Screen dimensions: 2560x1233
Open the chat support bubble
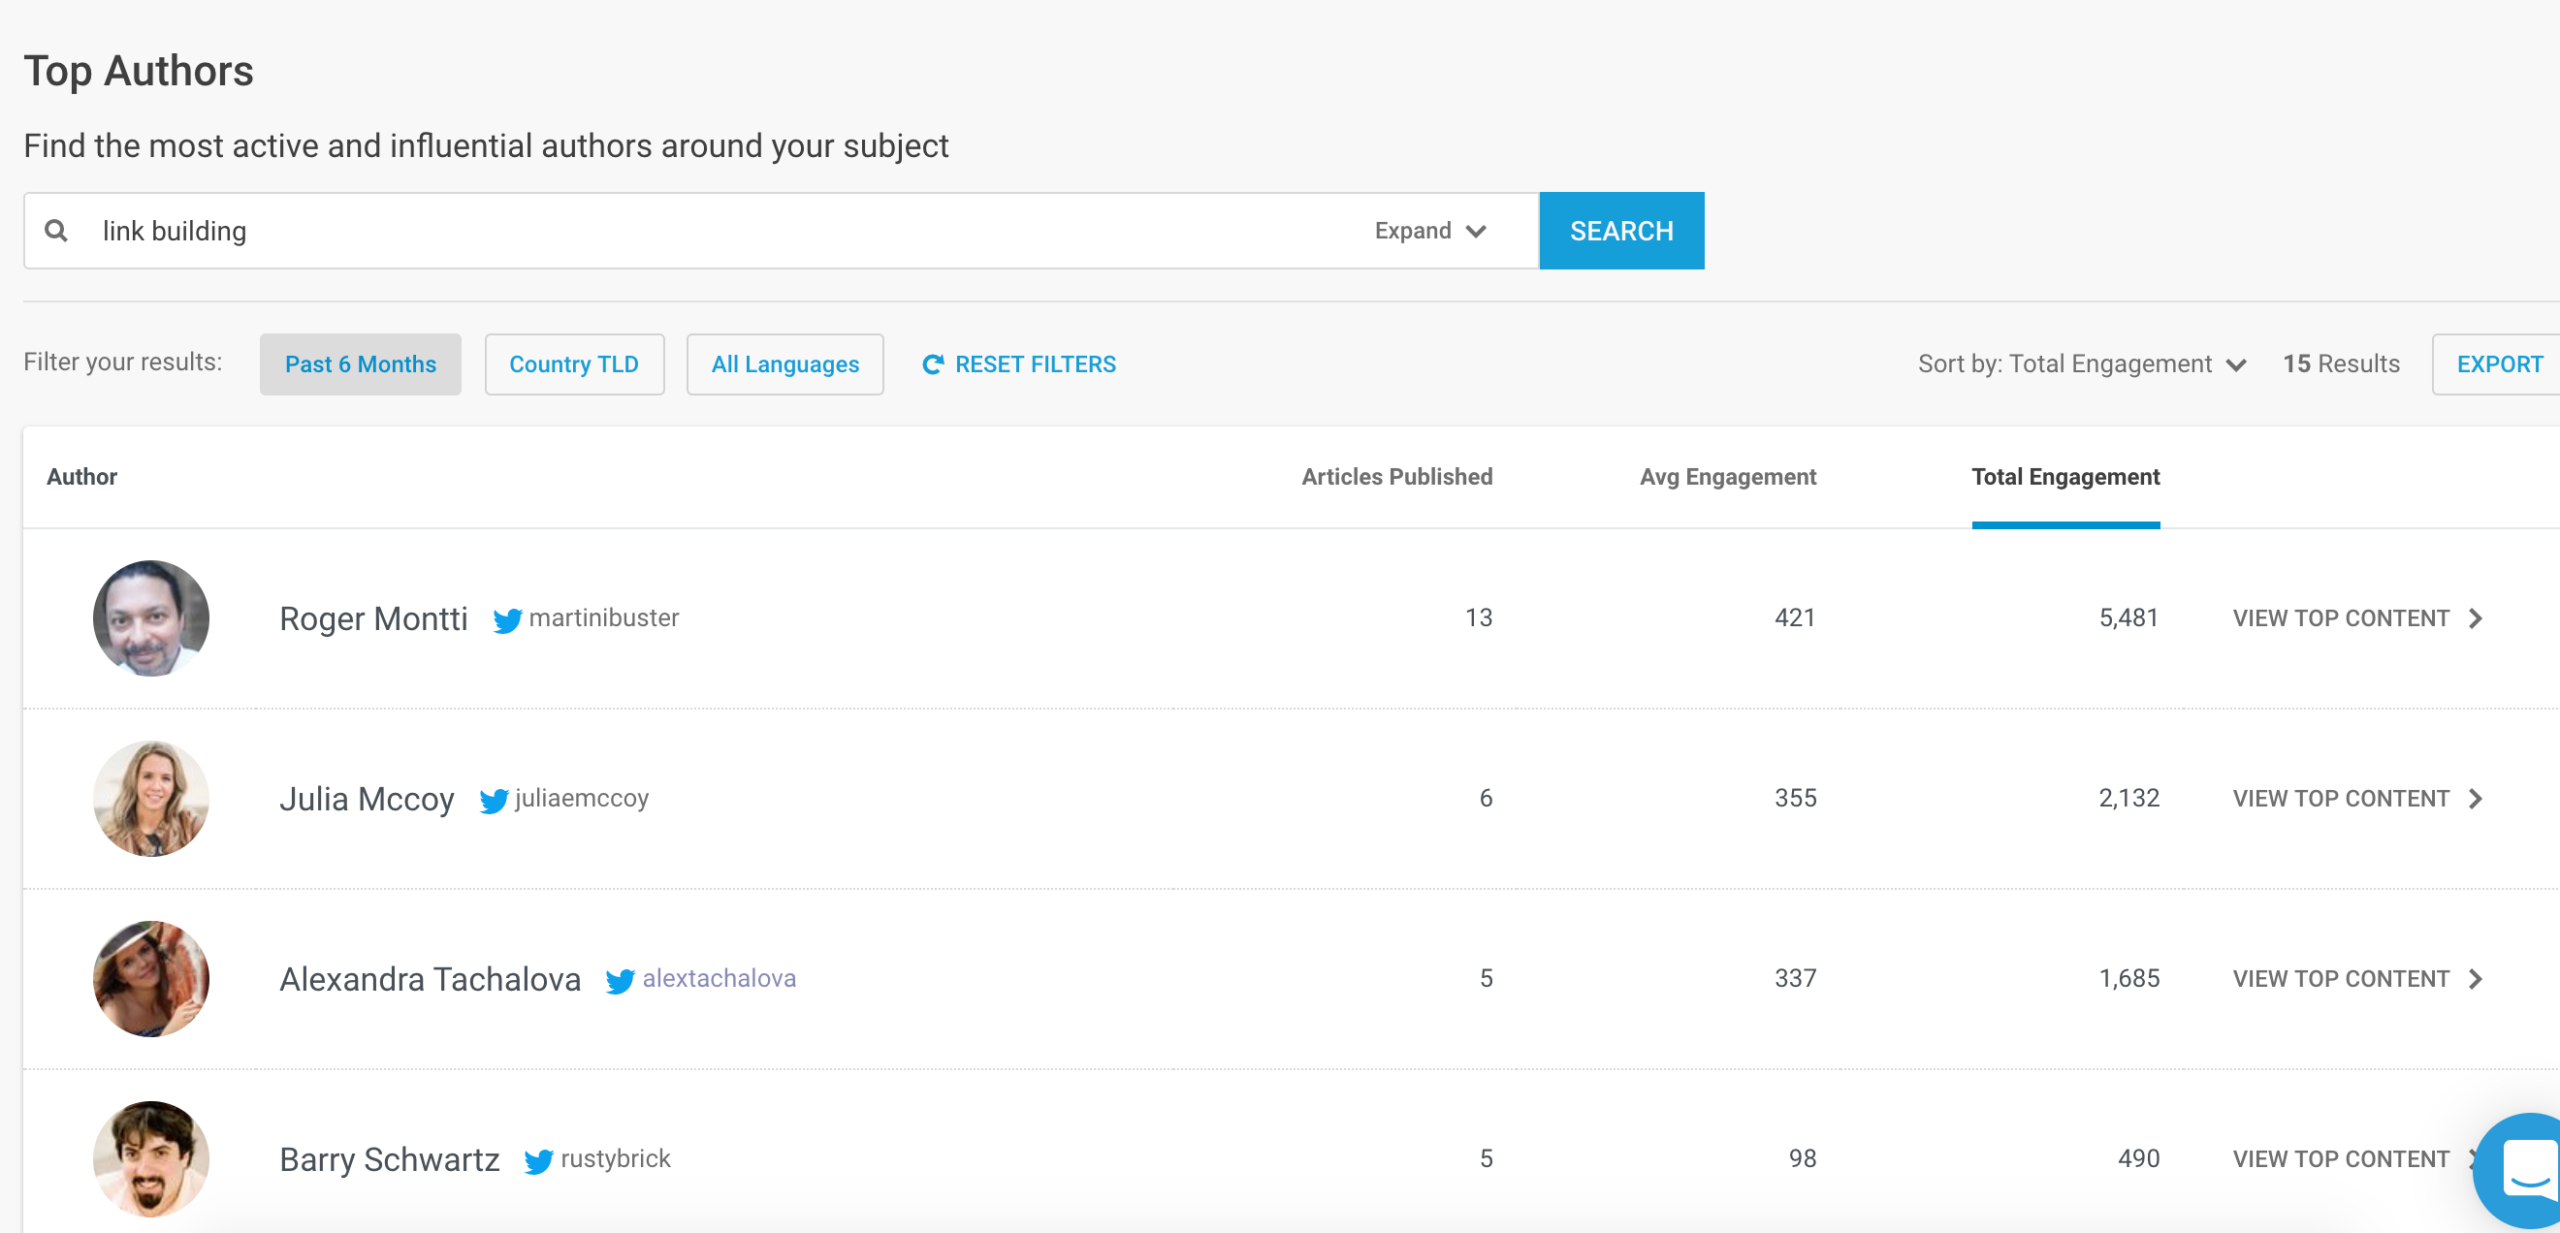2525,1168
